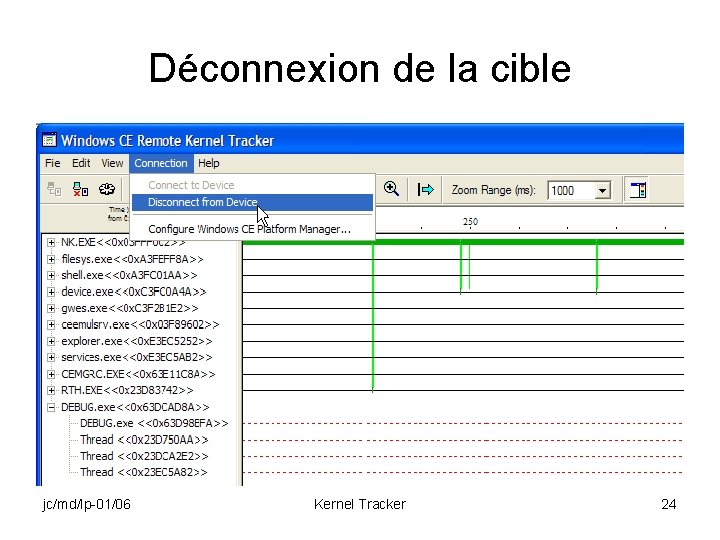Open Configure Windows CE Platform Manager

tap(249, 229)
